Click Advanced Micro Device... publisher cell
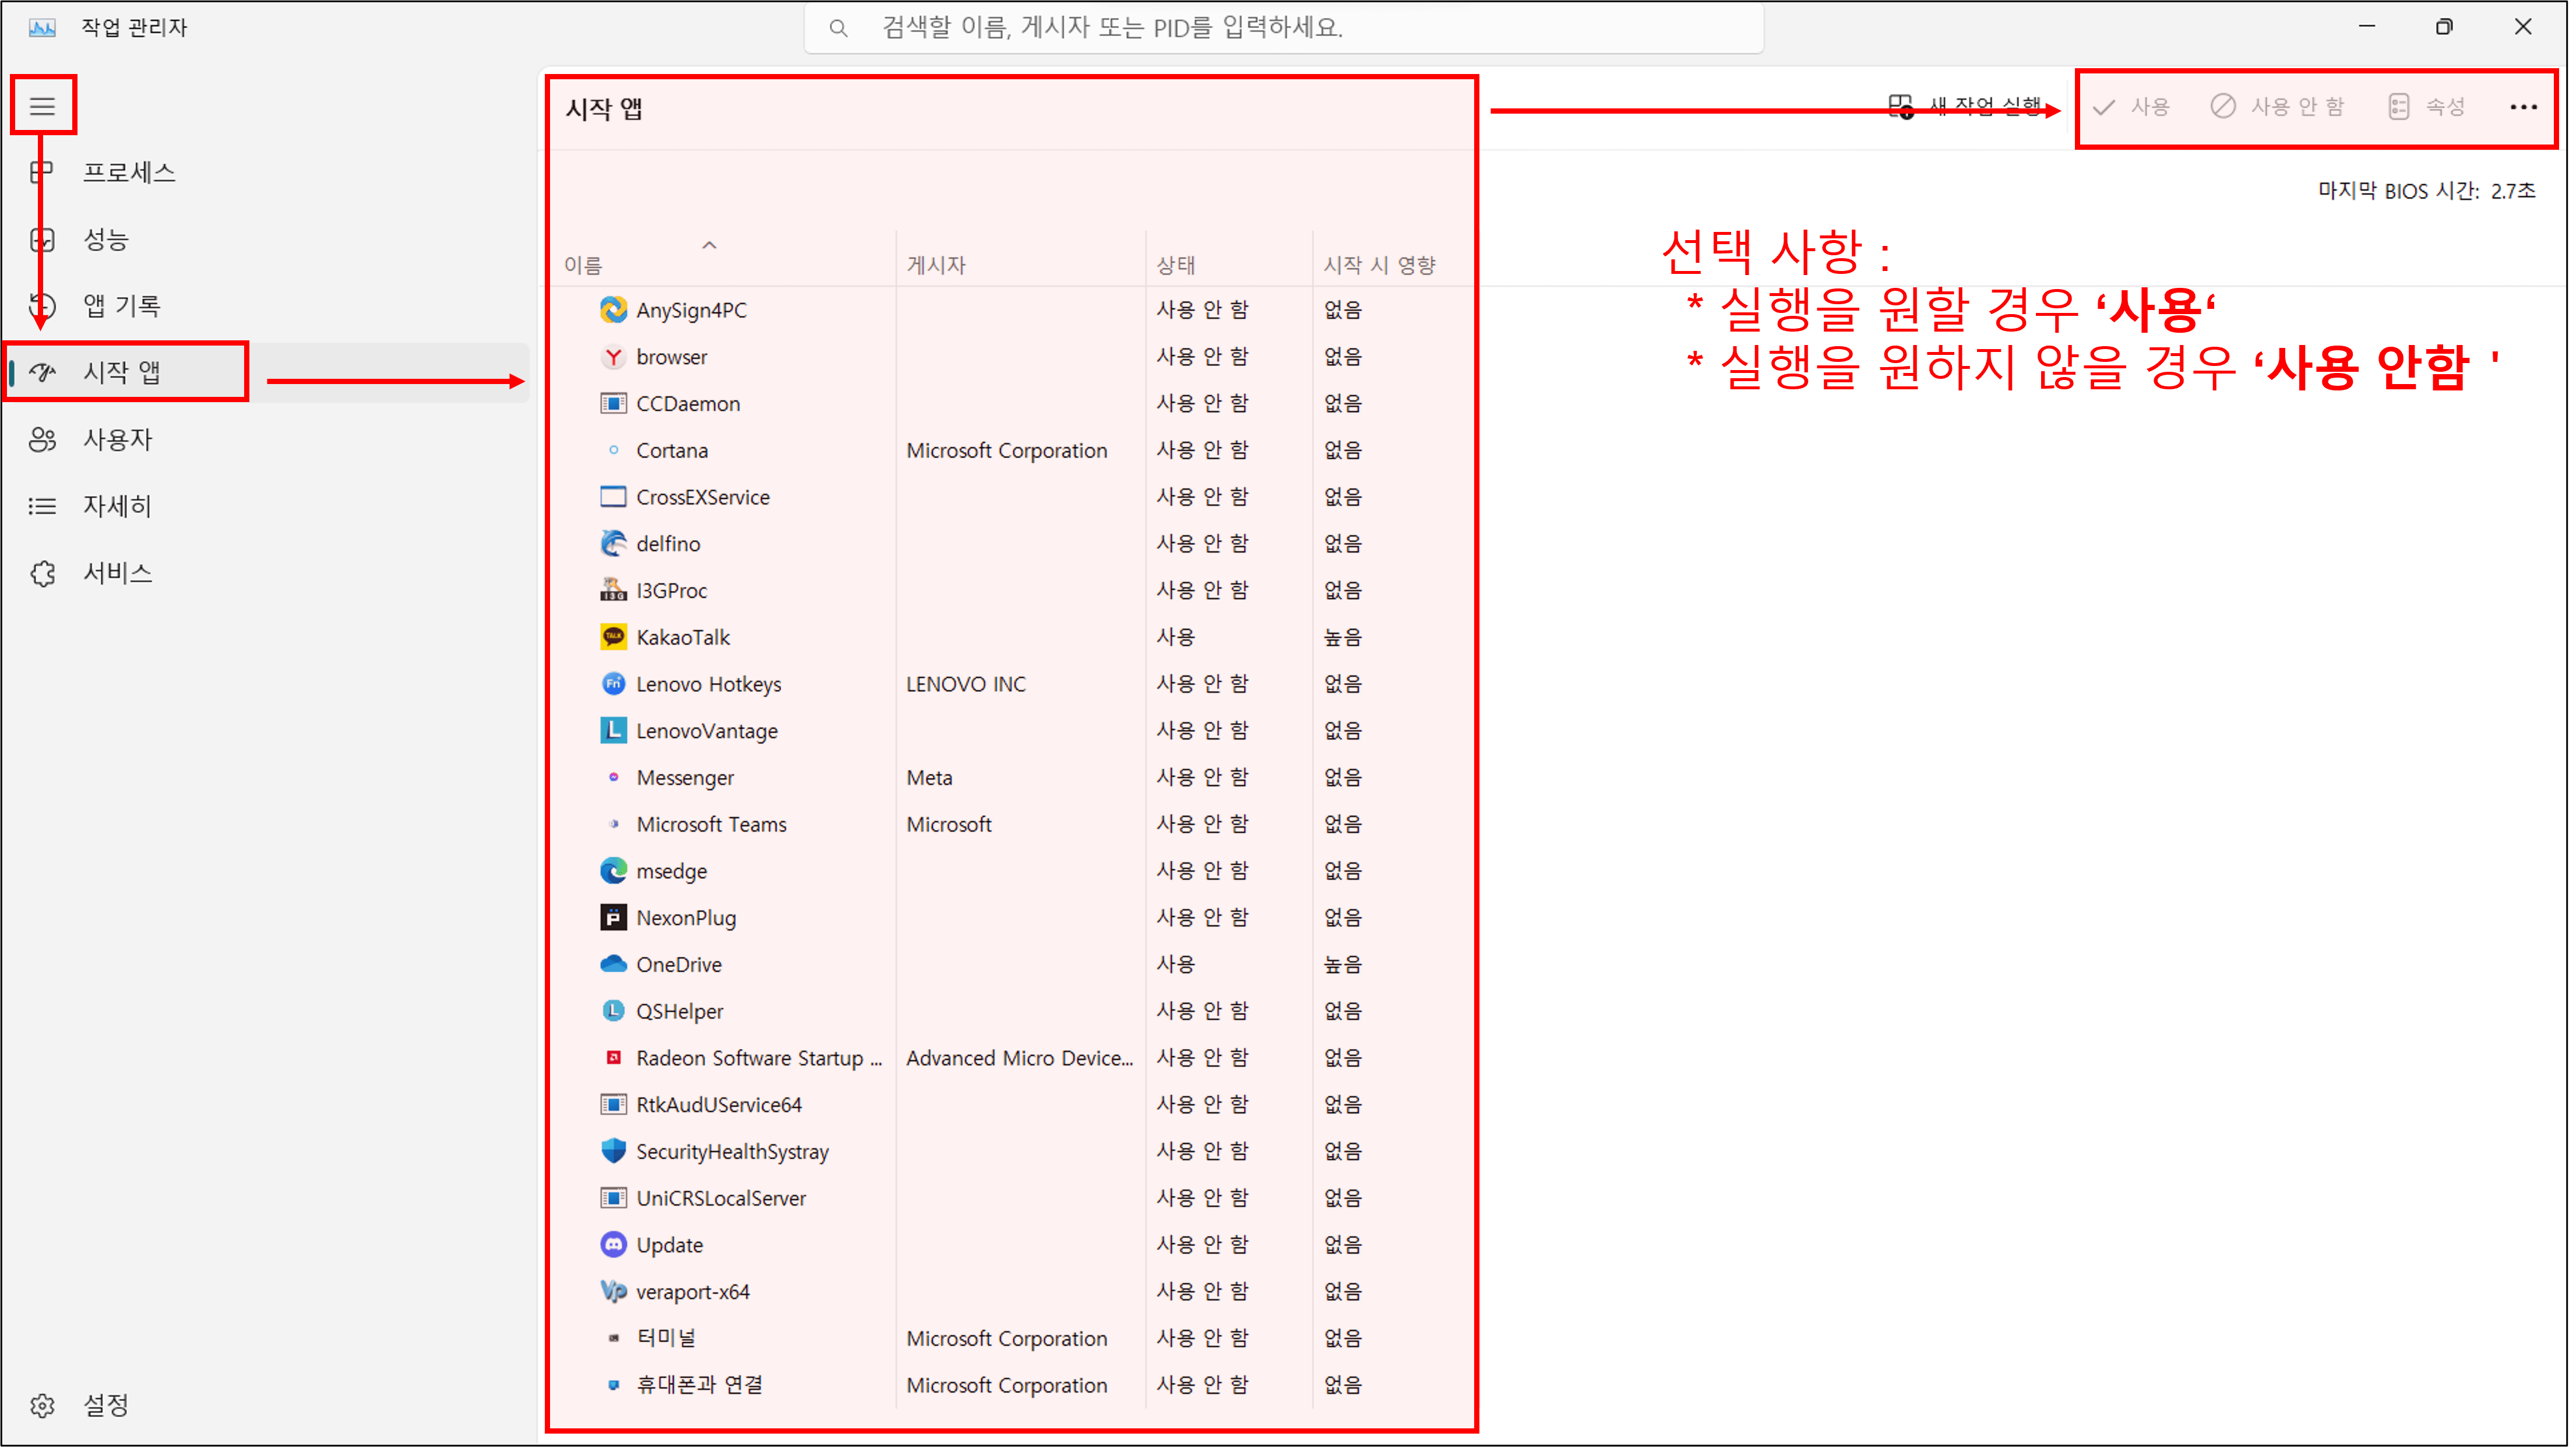This screenshot has height=1447, width=2576. click(1020, 1058)
